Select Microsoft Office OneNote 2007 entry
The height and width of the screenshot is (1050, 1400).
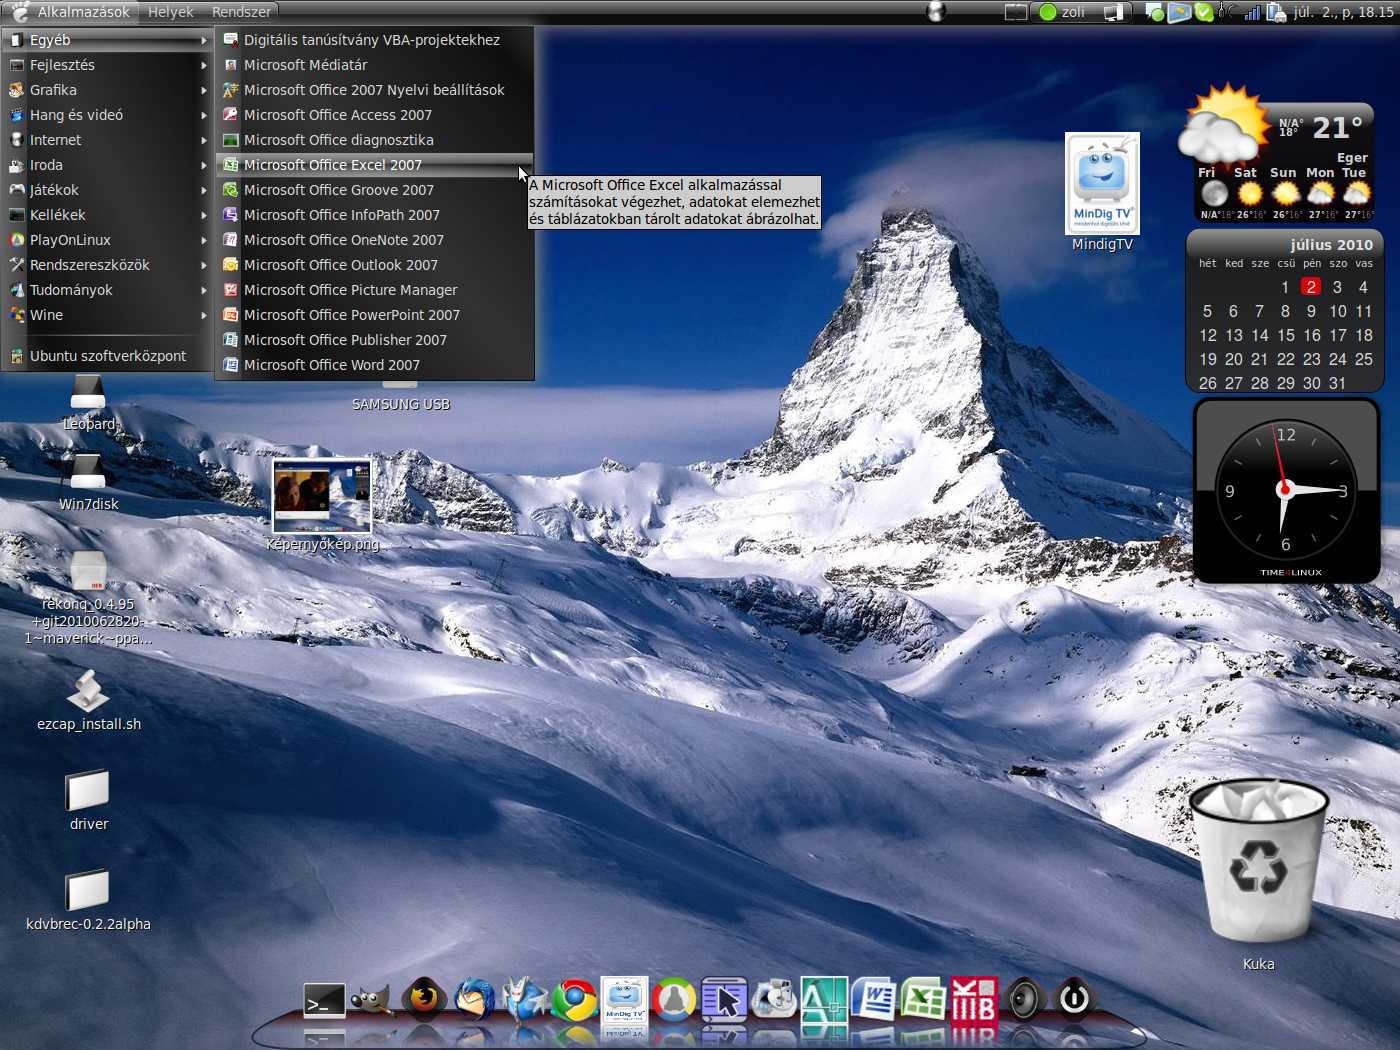click(374, 240)
